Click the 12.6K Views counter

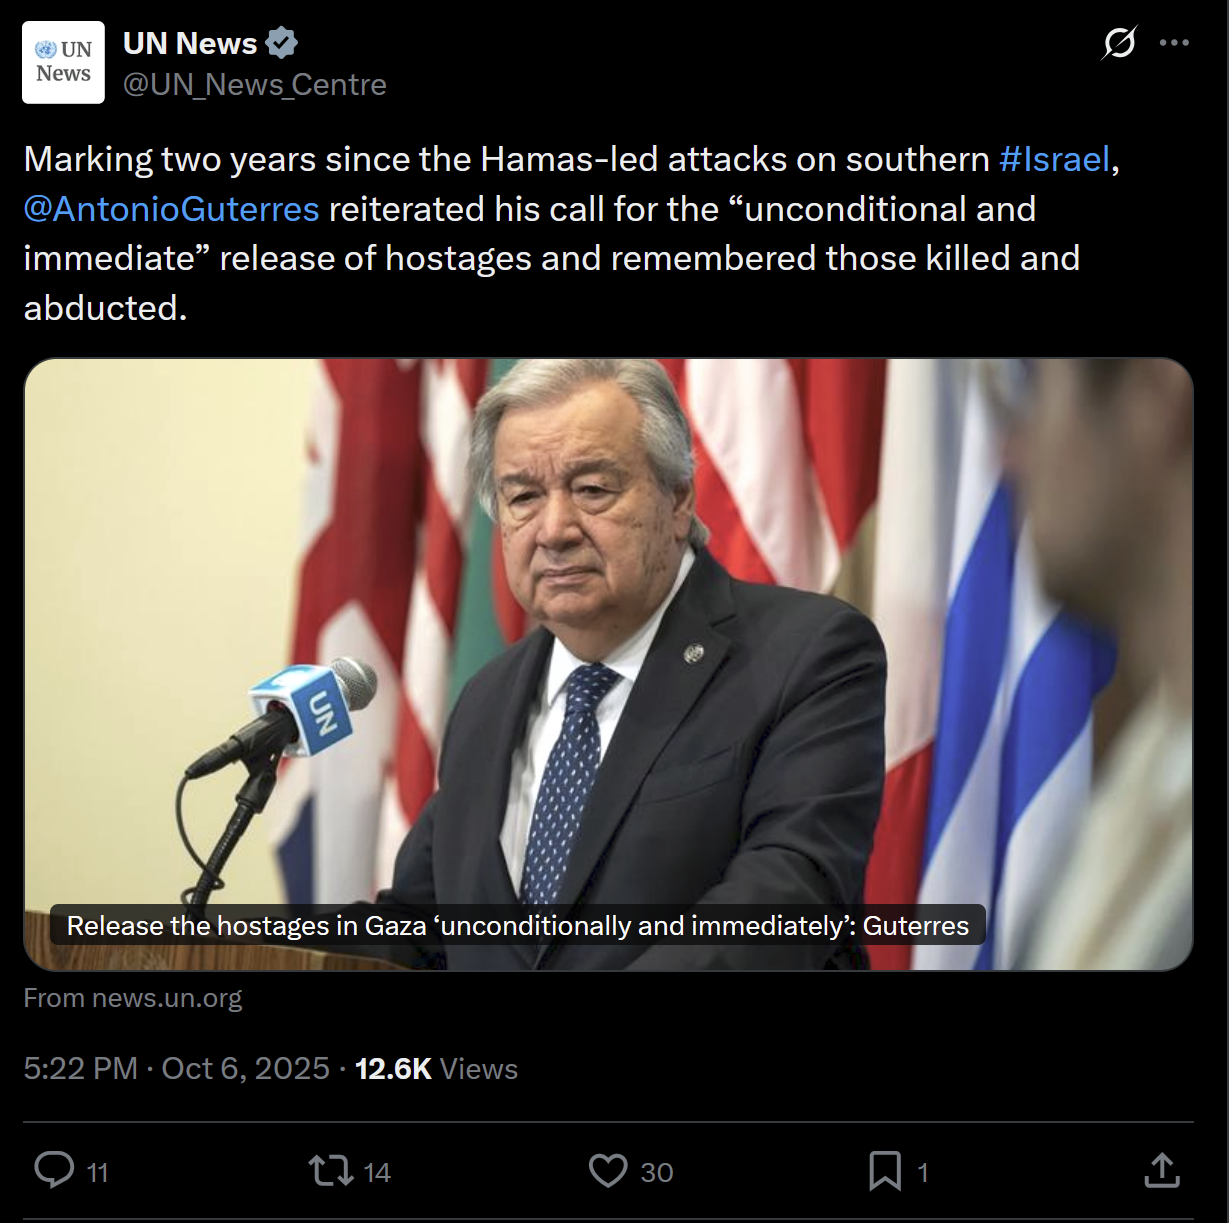tap(436, 1069)
